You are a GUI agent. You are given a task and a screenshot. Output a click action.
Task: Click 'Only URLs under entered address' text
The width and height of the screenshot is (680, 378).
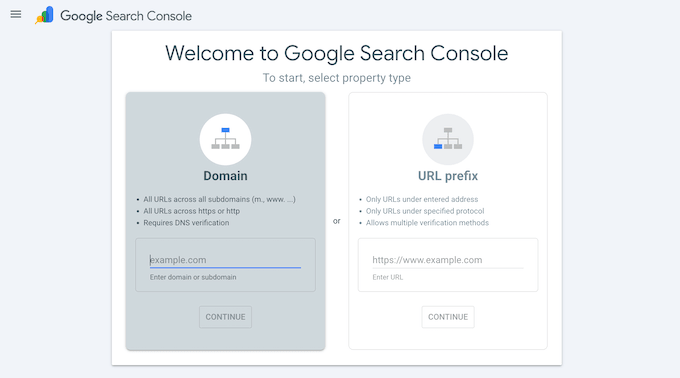pyautogui.click(x=422, y=199)
